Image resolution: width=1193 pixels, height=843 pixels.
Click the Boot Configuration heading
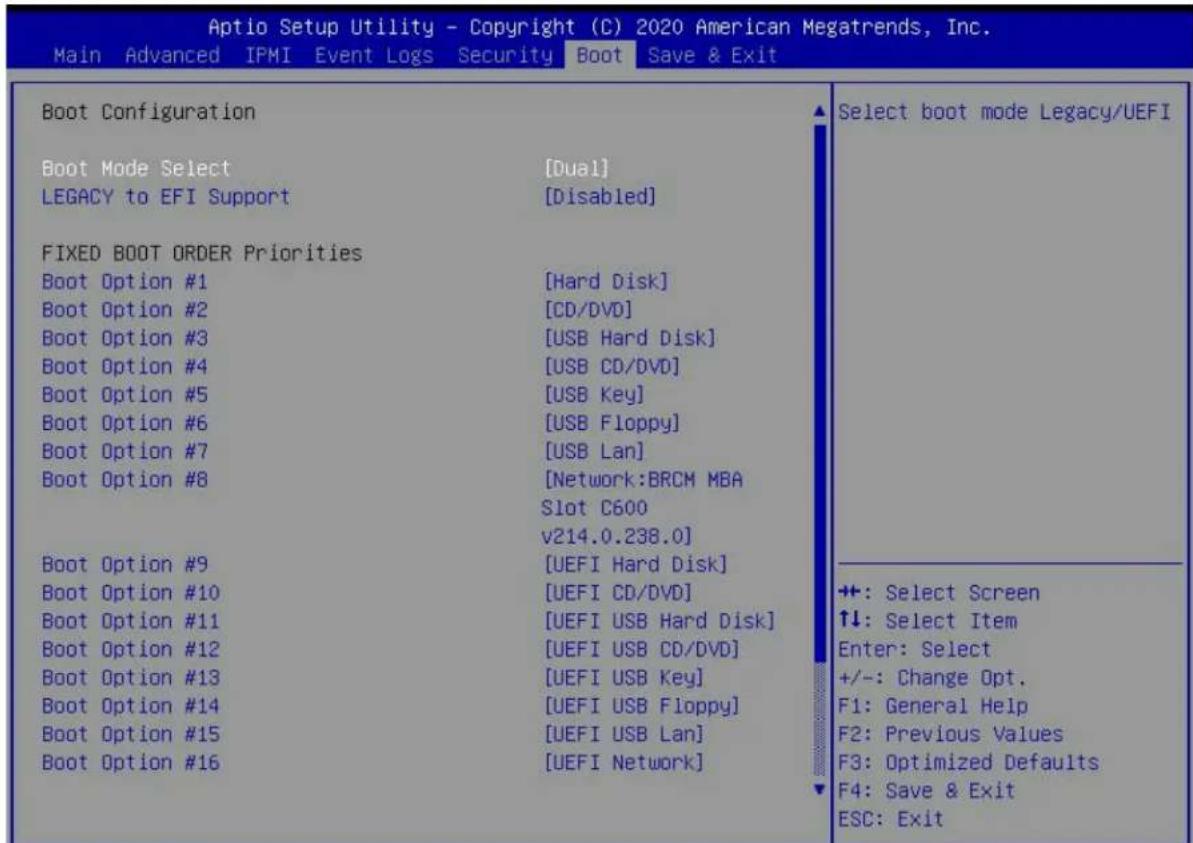tap(148, 113)
